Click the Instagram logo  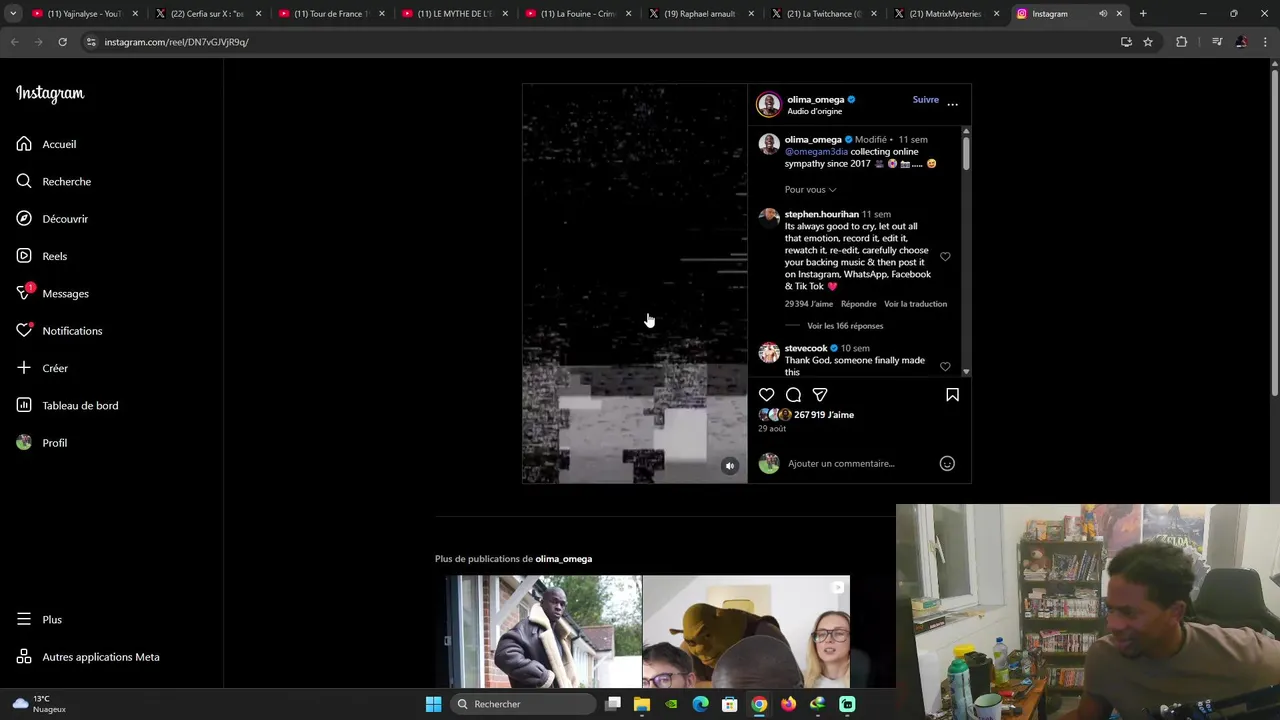click(x=50, y=94)
